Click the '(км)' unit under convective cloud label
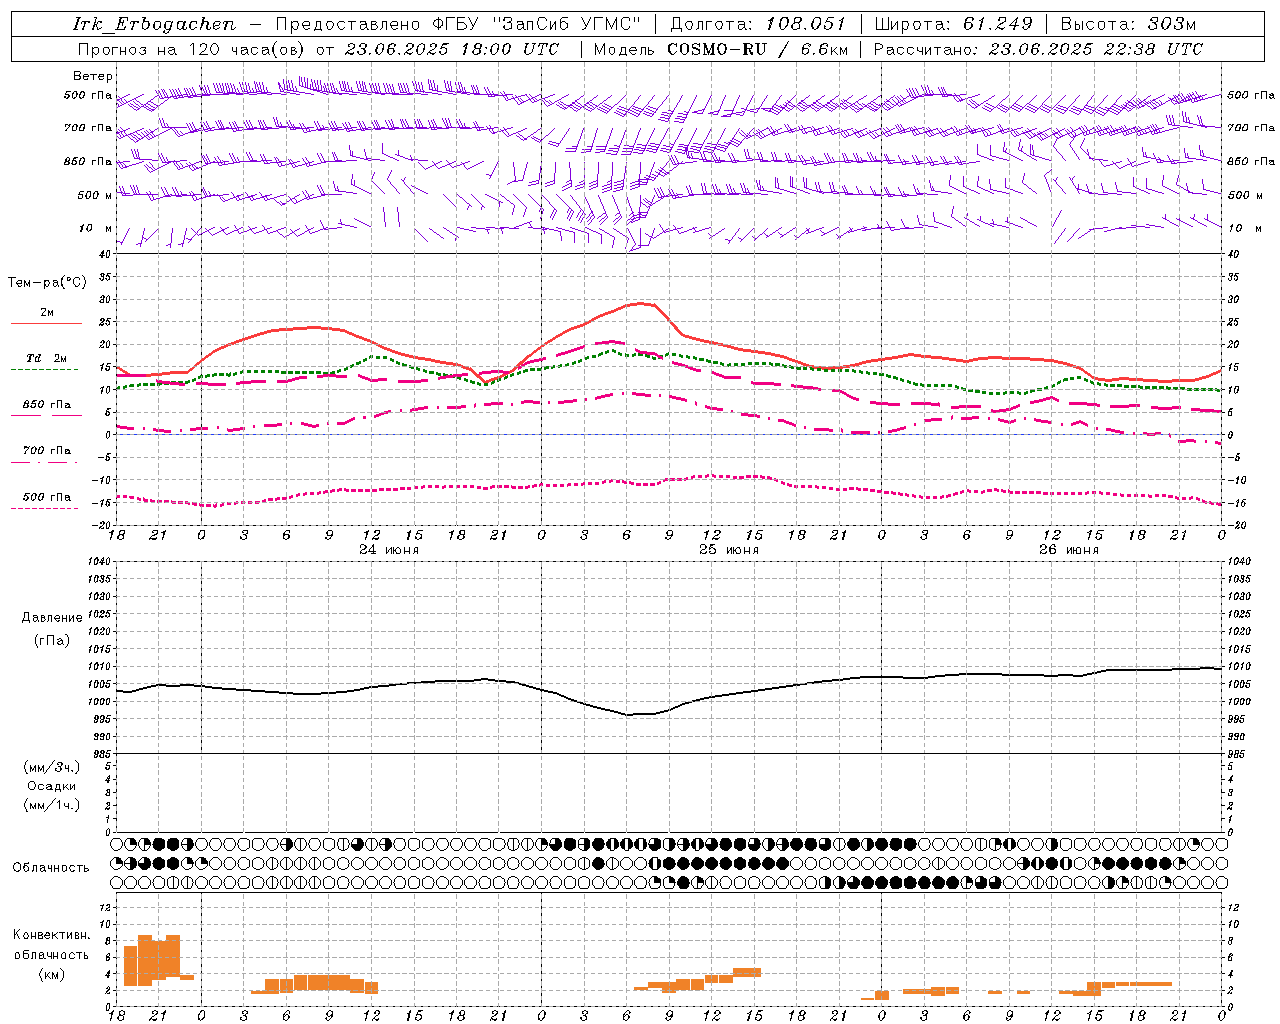The width and height of the screenshot is (1280, 1024). [52, 974]
